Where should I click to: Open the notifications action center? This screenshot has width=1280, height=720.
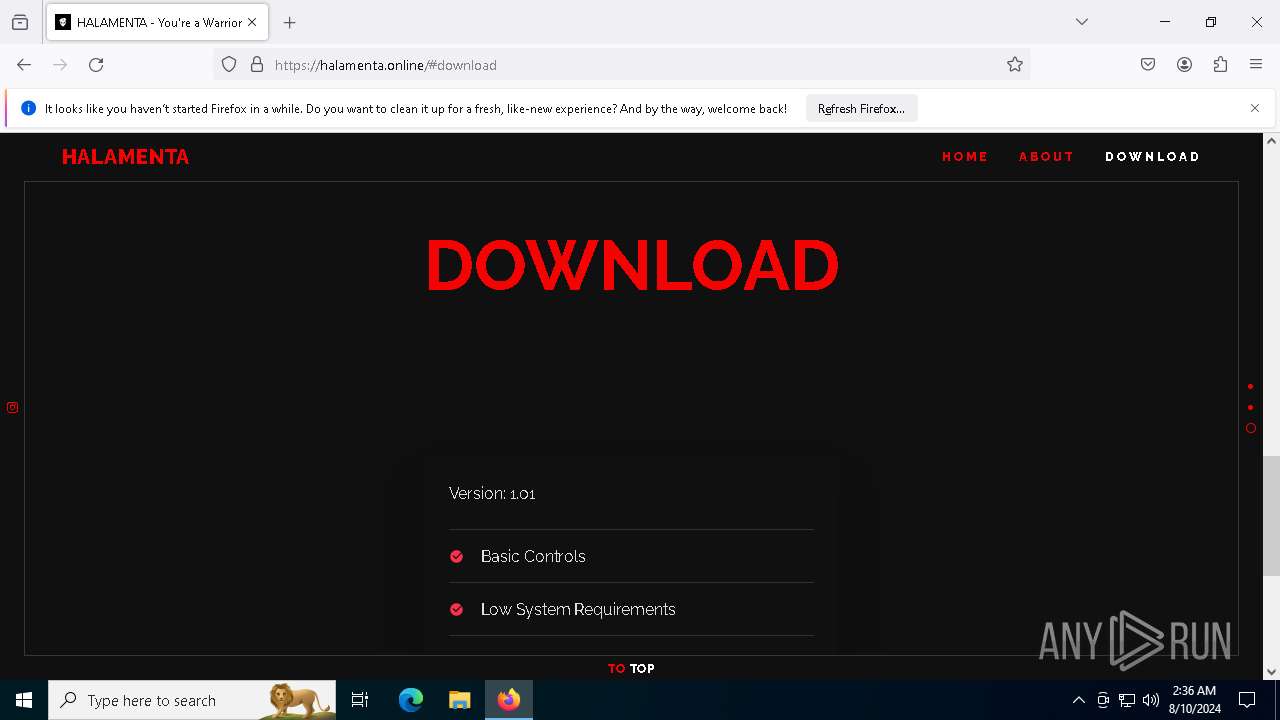click(x=1247, y=700)
